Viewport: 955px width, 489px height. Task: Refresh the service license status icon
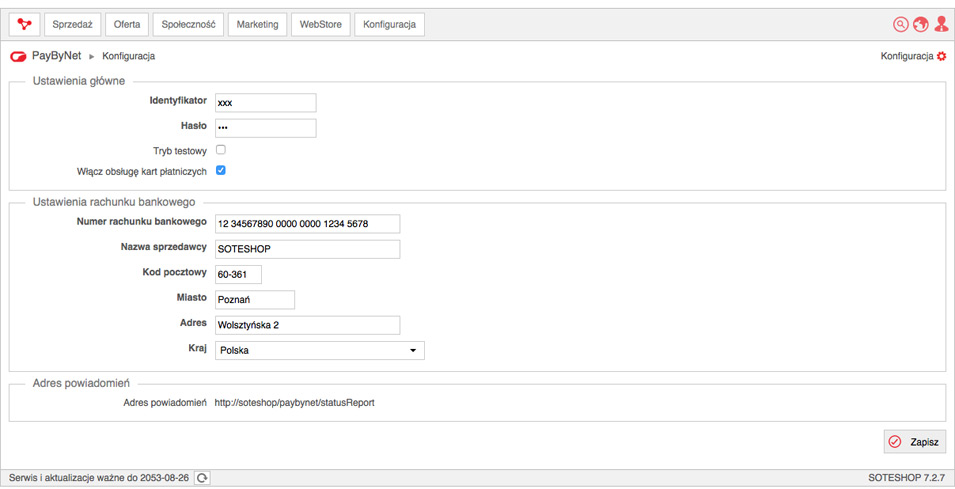[202, 478]
